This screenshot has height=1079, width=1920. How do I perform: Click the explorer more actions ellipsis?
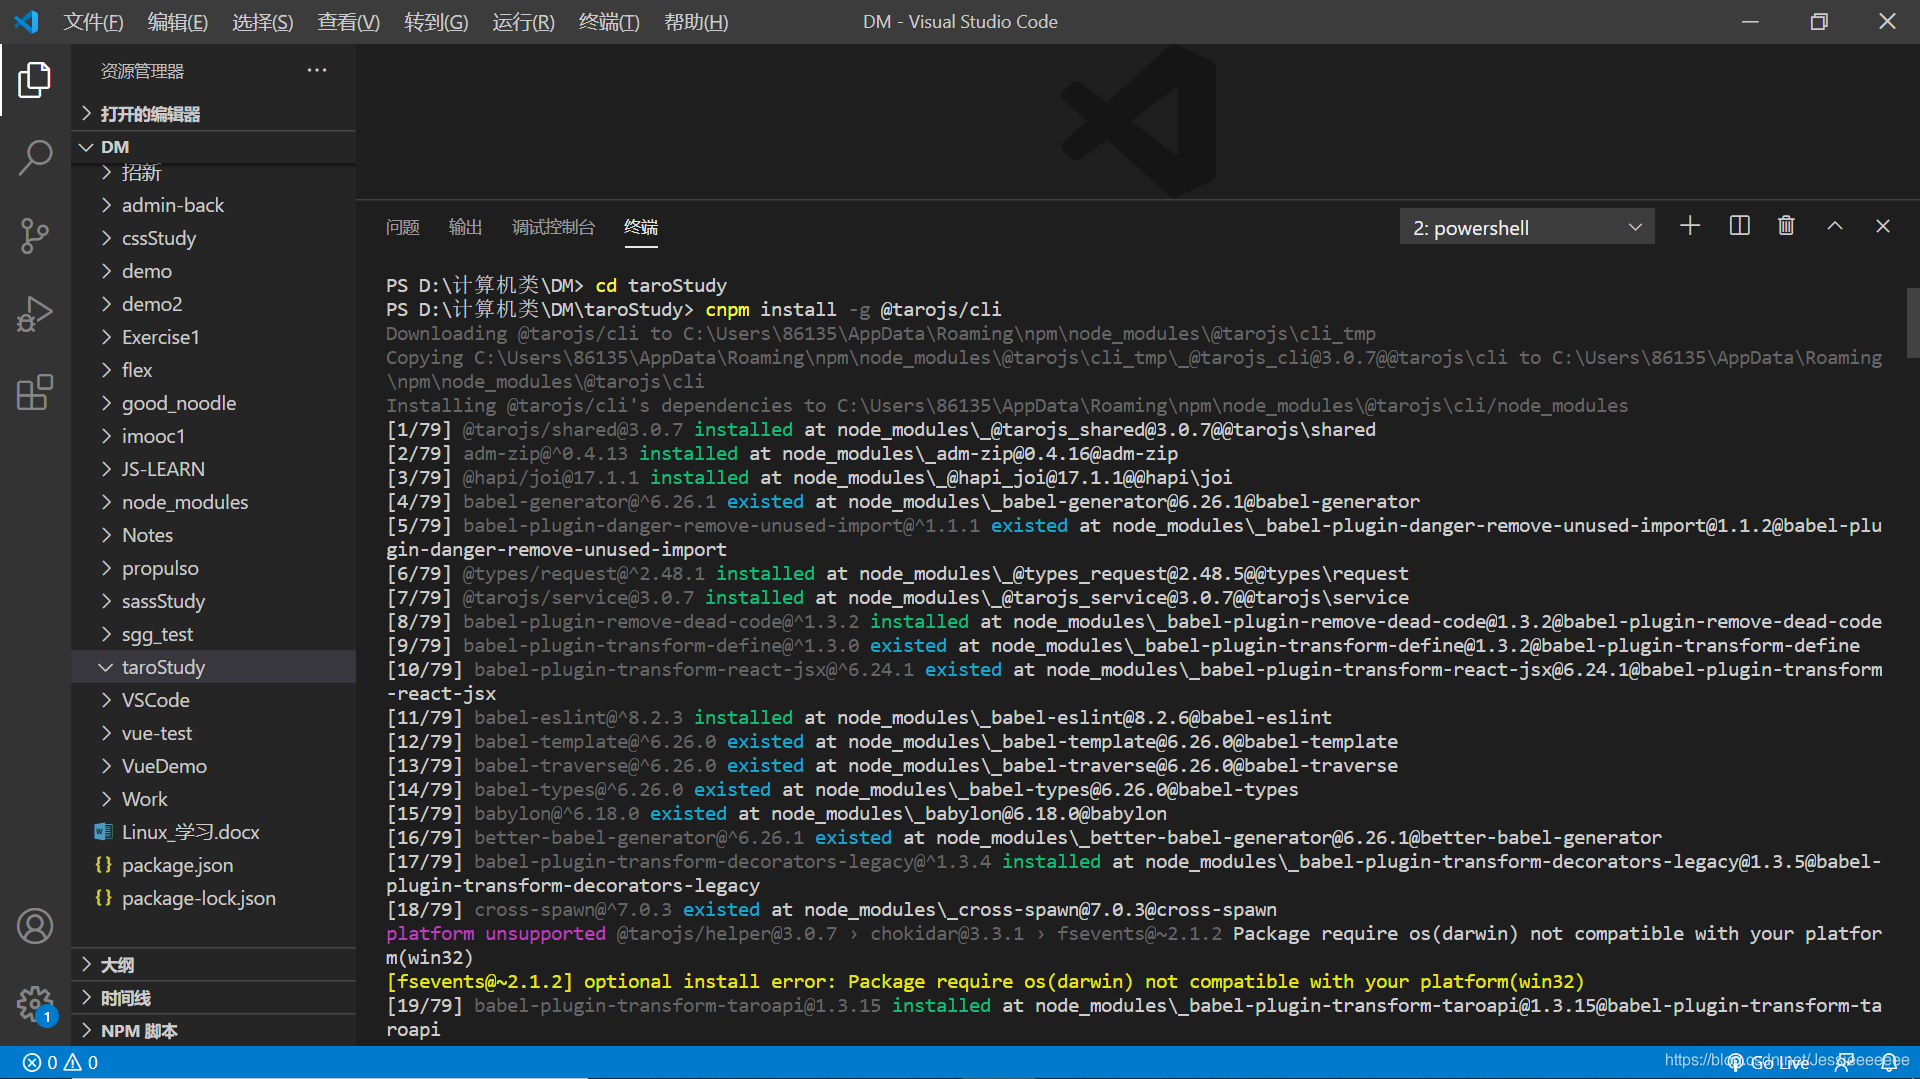pyautogui.click(x=317, y=70)
